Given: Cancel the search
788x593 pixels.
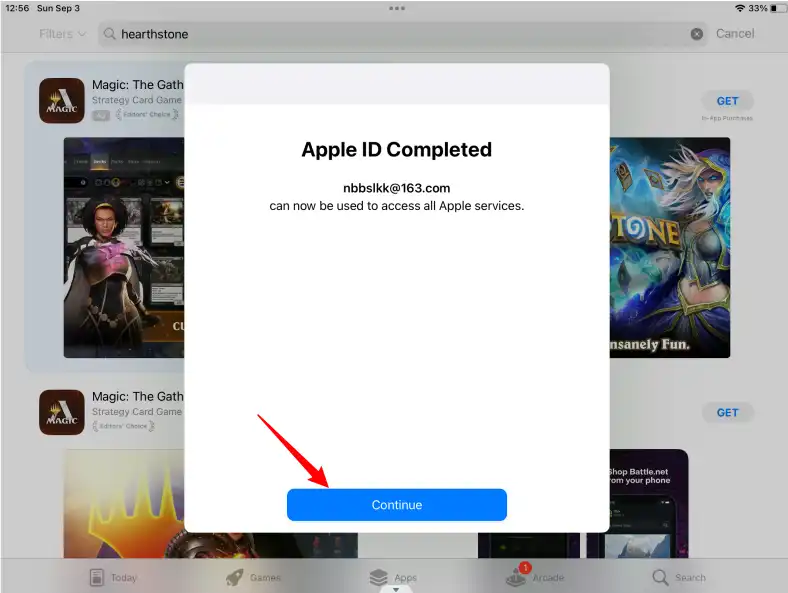Looking at the screenshot, I should click(x=735, y=34).
